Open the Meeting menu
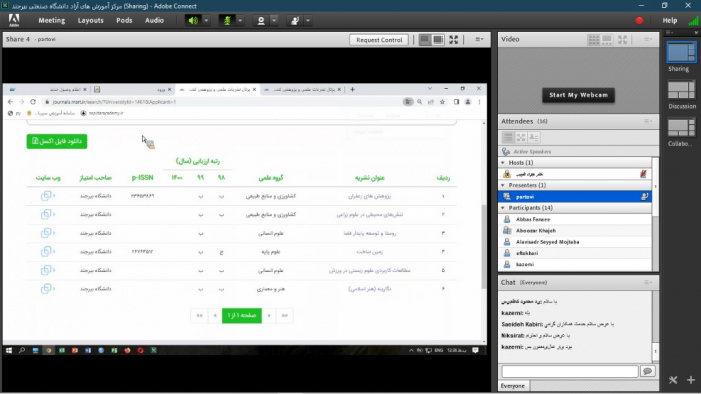The height and width of the screenshot is (394, 701). [x=51, y=21]
